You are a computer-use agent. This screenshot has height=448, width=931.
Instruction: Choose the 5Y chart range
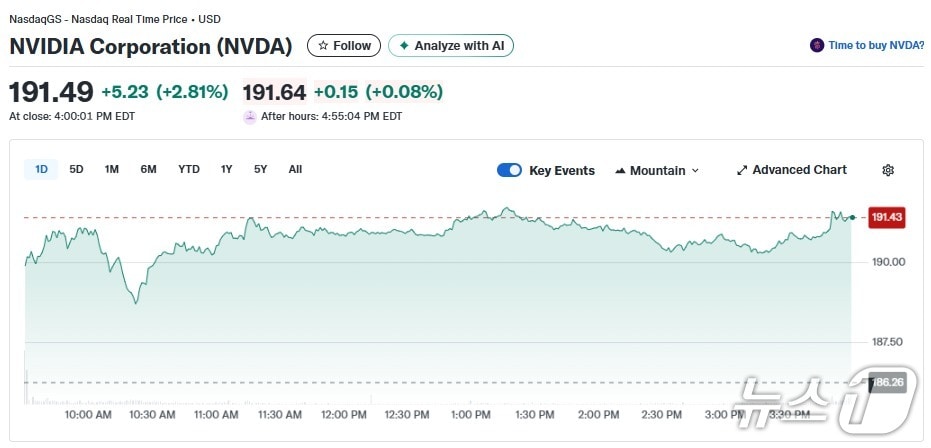(260, 170)
